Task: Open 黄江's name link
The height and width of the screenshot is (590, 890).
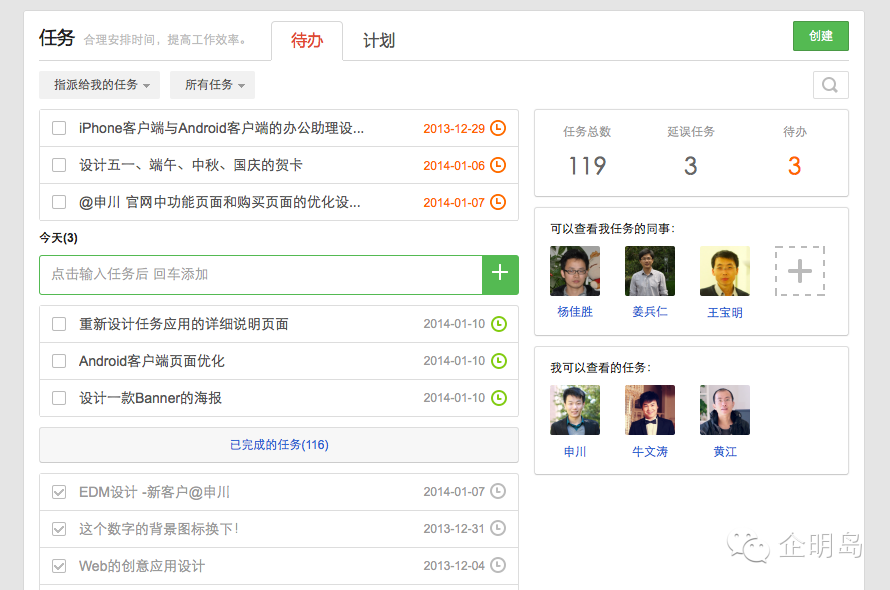Action: point(725,451)
